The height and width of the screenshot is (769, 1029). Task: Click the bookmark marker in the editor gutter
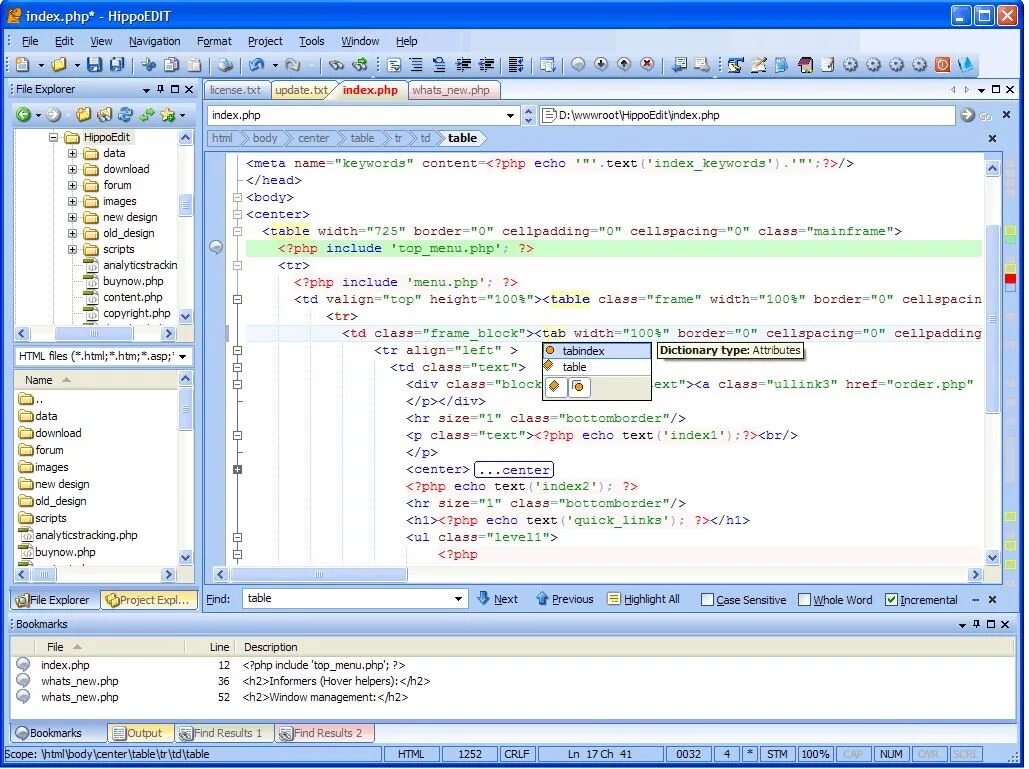[x=216, y=247]
